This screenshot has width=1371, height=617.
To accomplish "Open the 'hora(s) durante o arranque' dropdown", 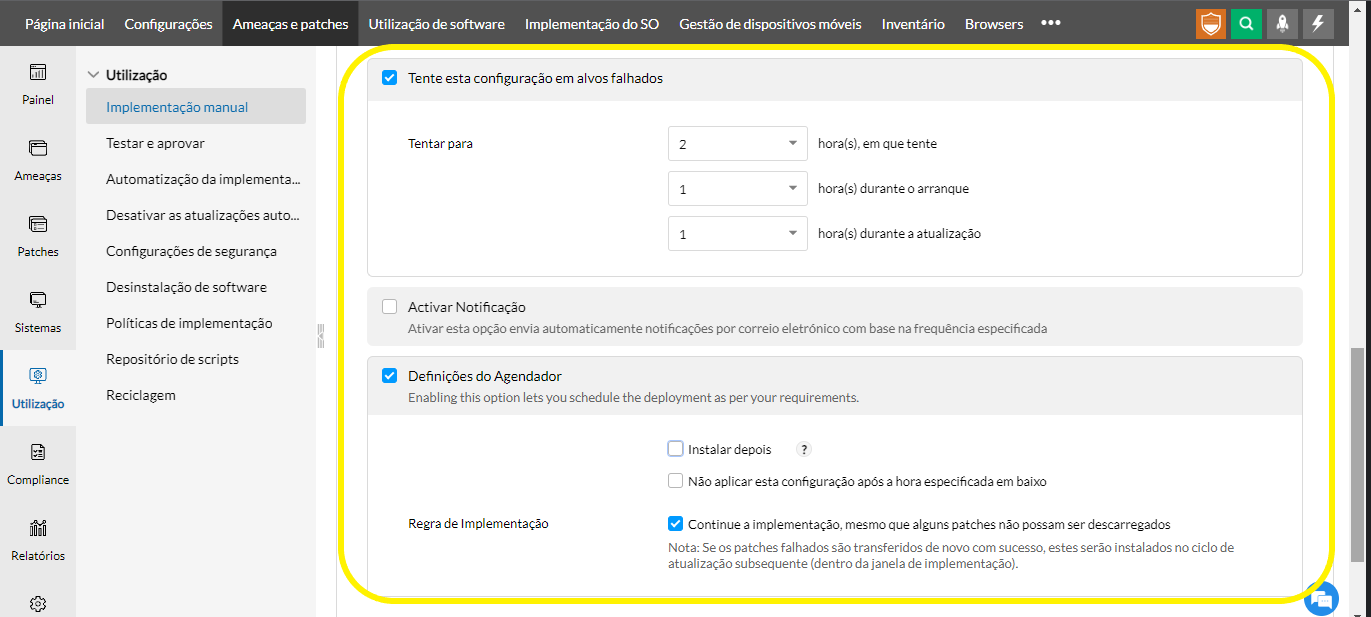I will [737, 189].
